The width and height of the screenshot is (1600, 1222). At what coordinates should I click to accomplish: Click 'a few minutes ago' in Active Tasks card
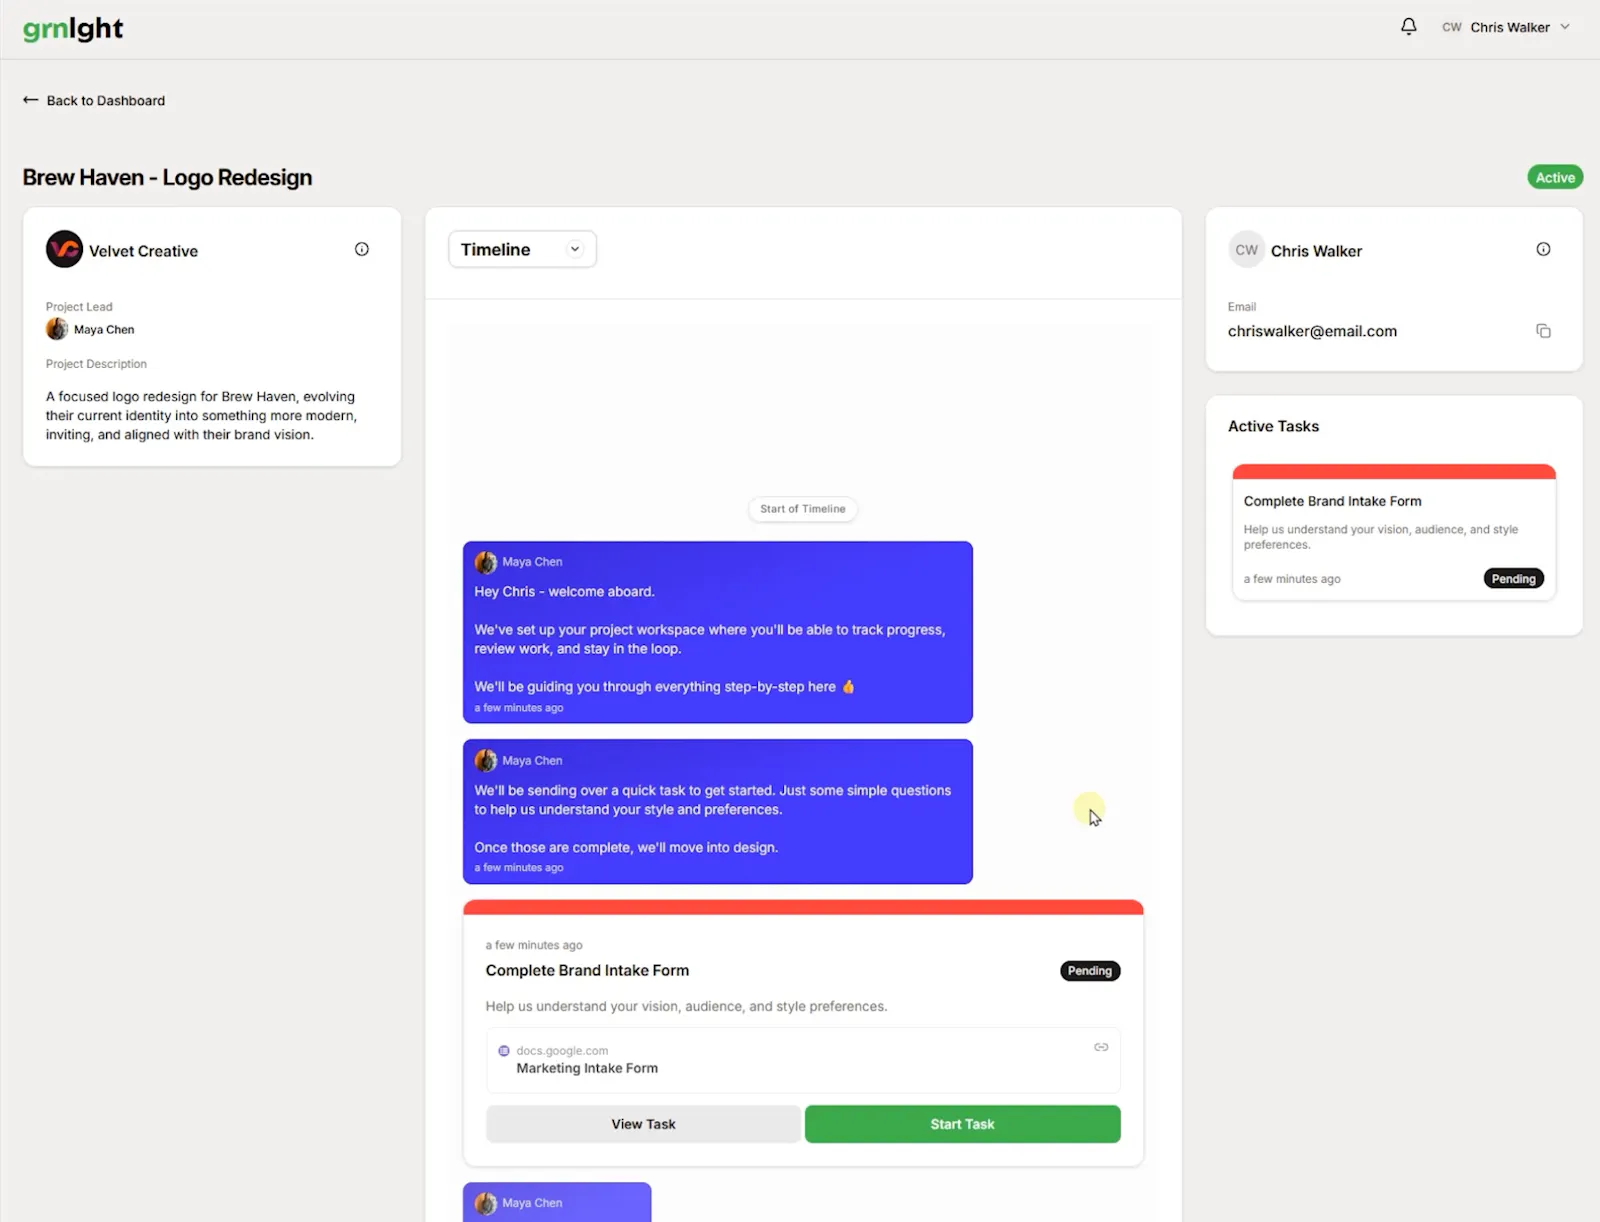(x=1292, y=579)
